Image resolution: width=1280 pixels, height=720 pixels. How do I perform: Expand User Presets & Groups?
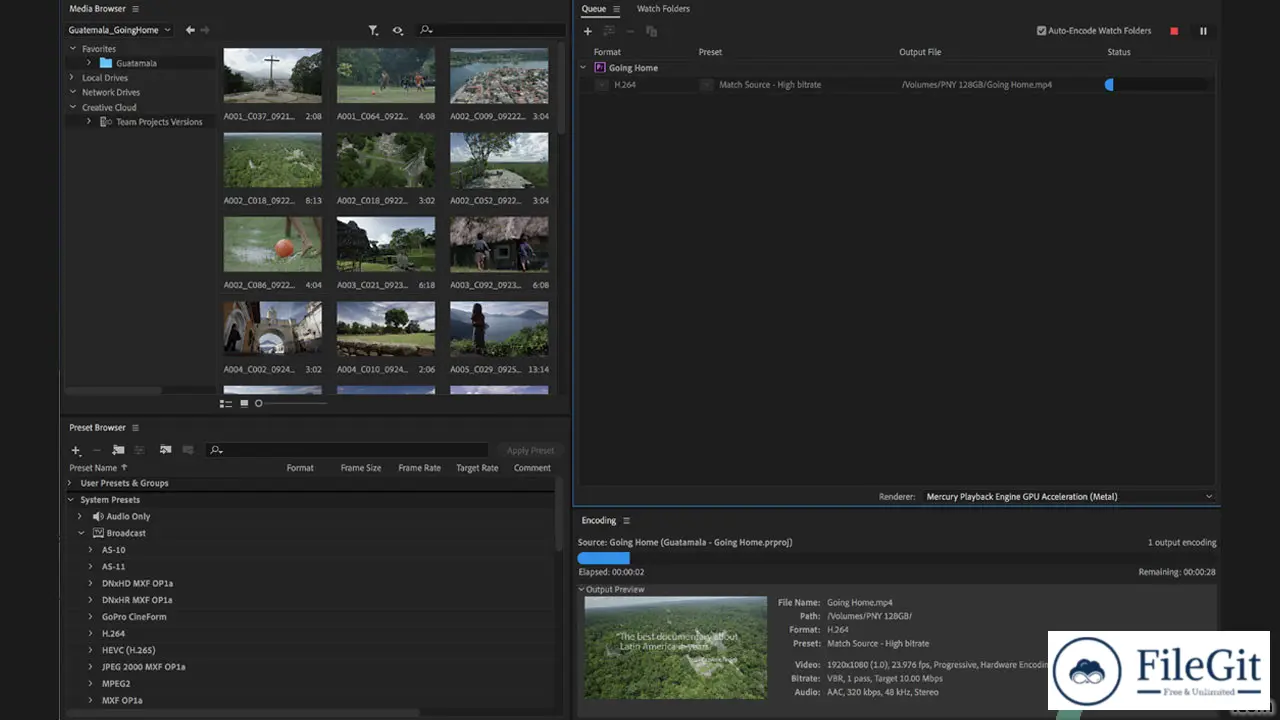click(x=70, y=483)
